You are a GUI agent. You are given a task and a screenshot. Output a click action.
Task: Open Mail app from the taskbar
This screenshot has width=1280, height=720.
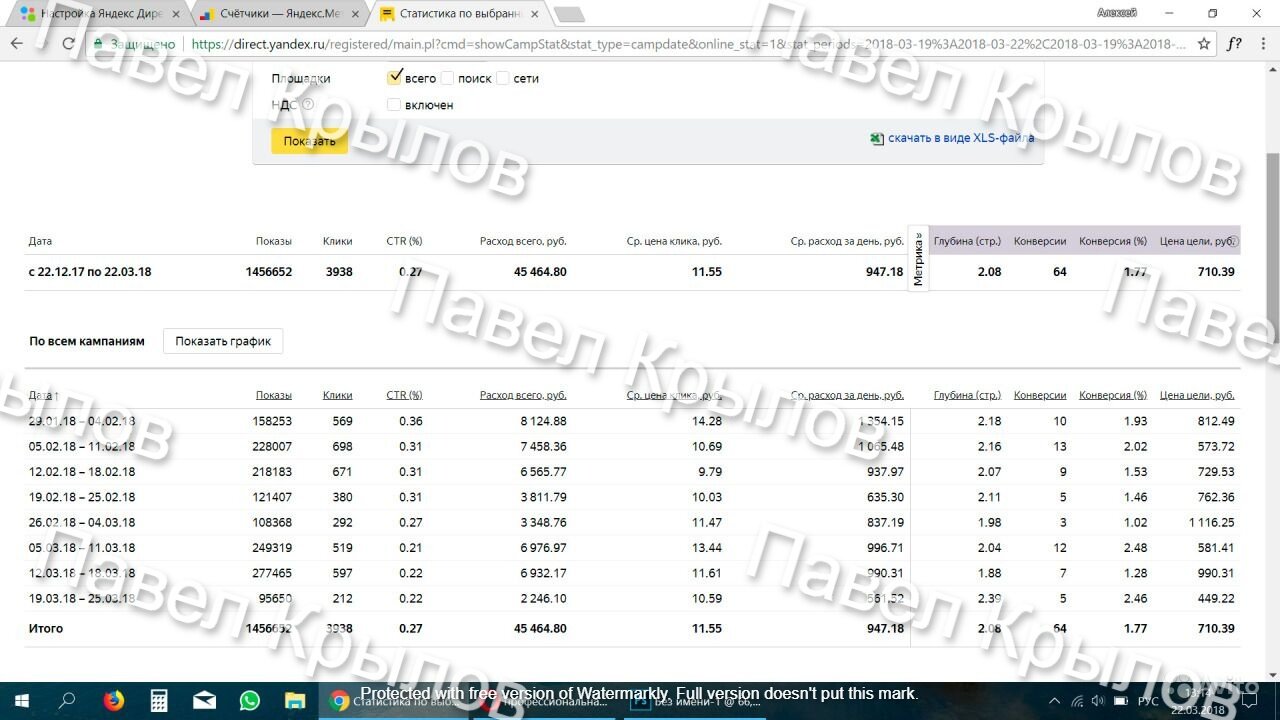(x=204, y=701)
